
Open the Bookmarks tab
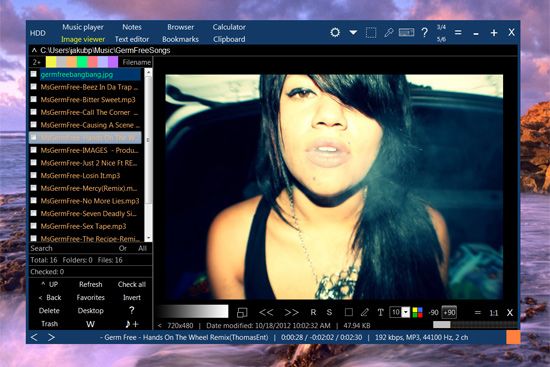point(180,39)
